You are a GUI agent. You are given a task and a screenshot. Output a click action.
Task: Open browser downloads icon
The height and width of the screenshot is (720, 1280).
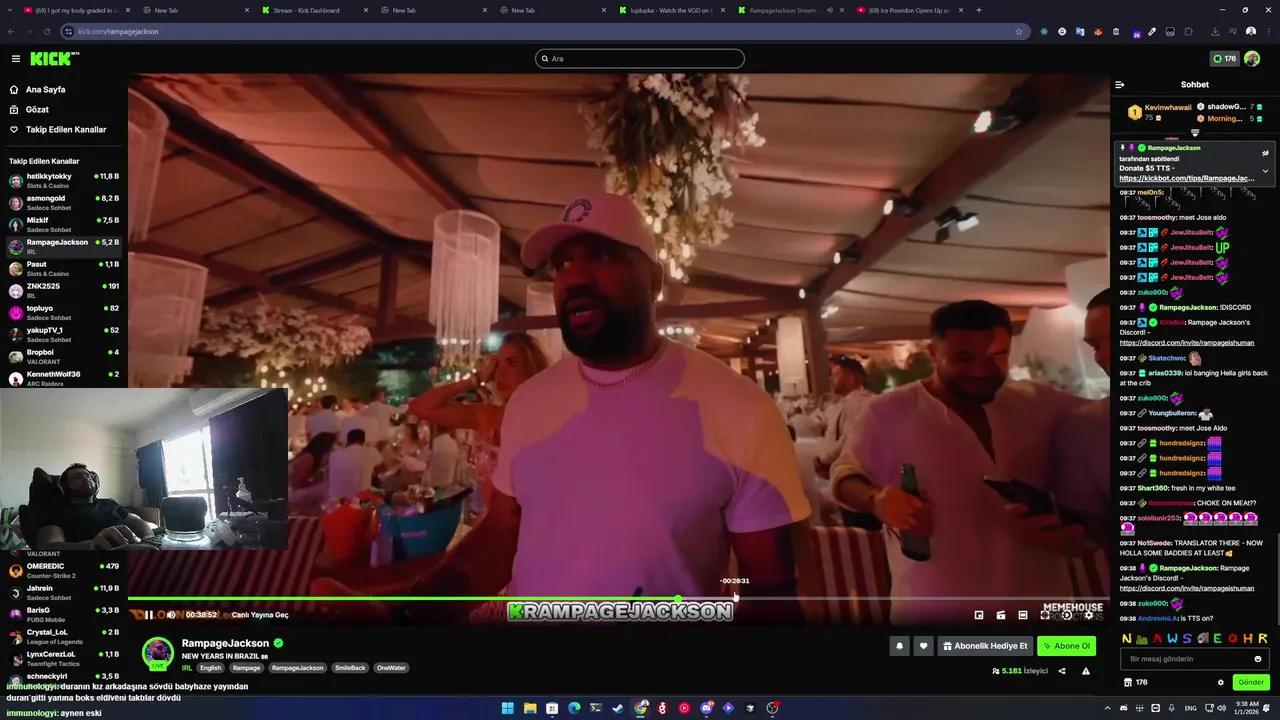click(1215, 31)
